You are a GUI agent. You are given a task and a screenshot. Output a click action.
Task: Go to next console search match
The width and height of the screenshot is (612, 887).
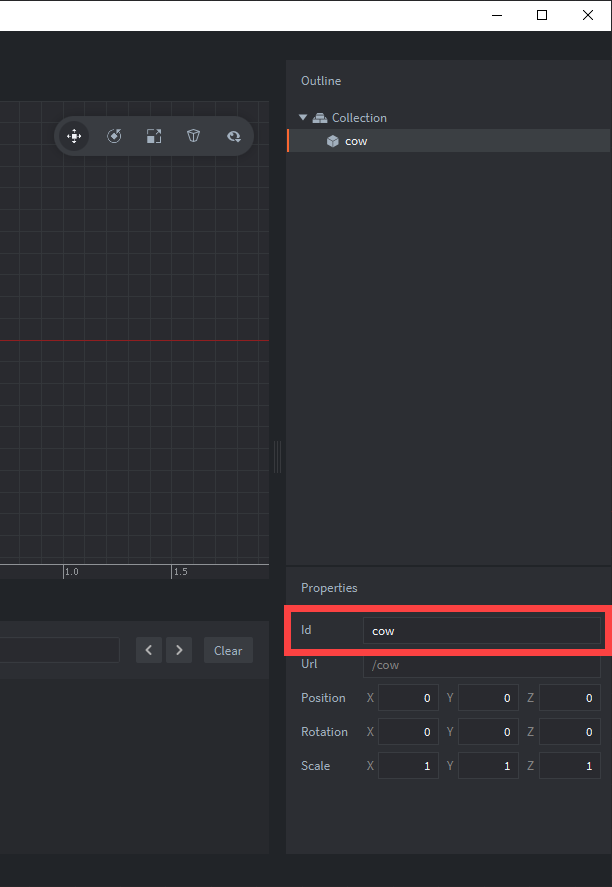[179, 651]
